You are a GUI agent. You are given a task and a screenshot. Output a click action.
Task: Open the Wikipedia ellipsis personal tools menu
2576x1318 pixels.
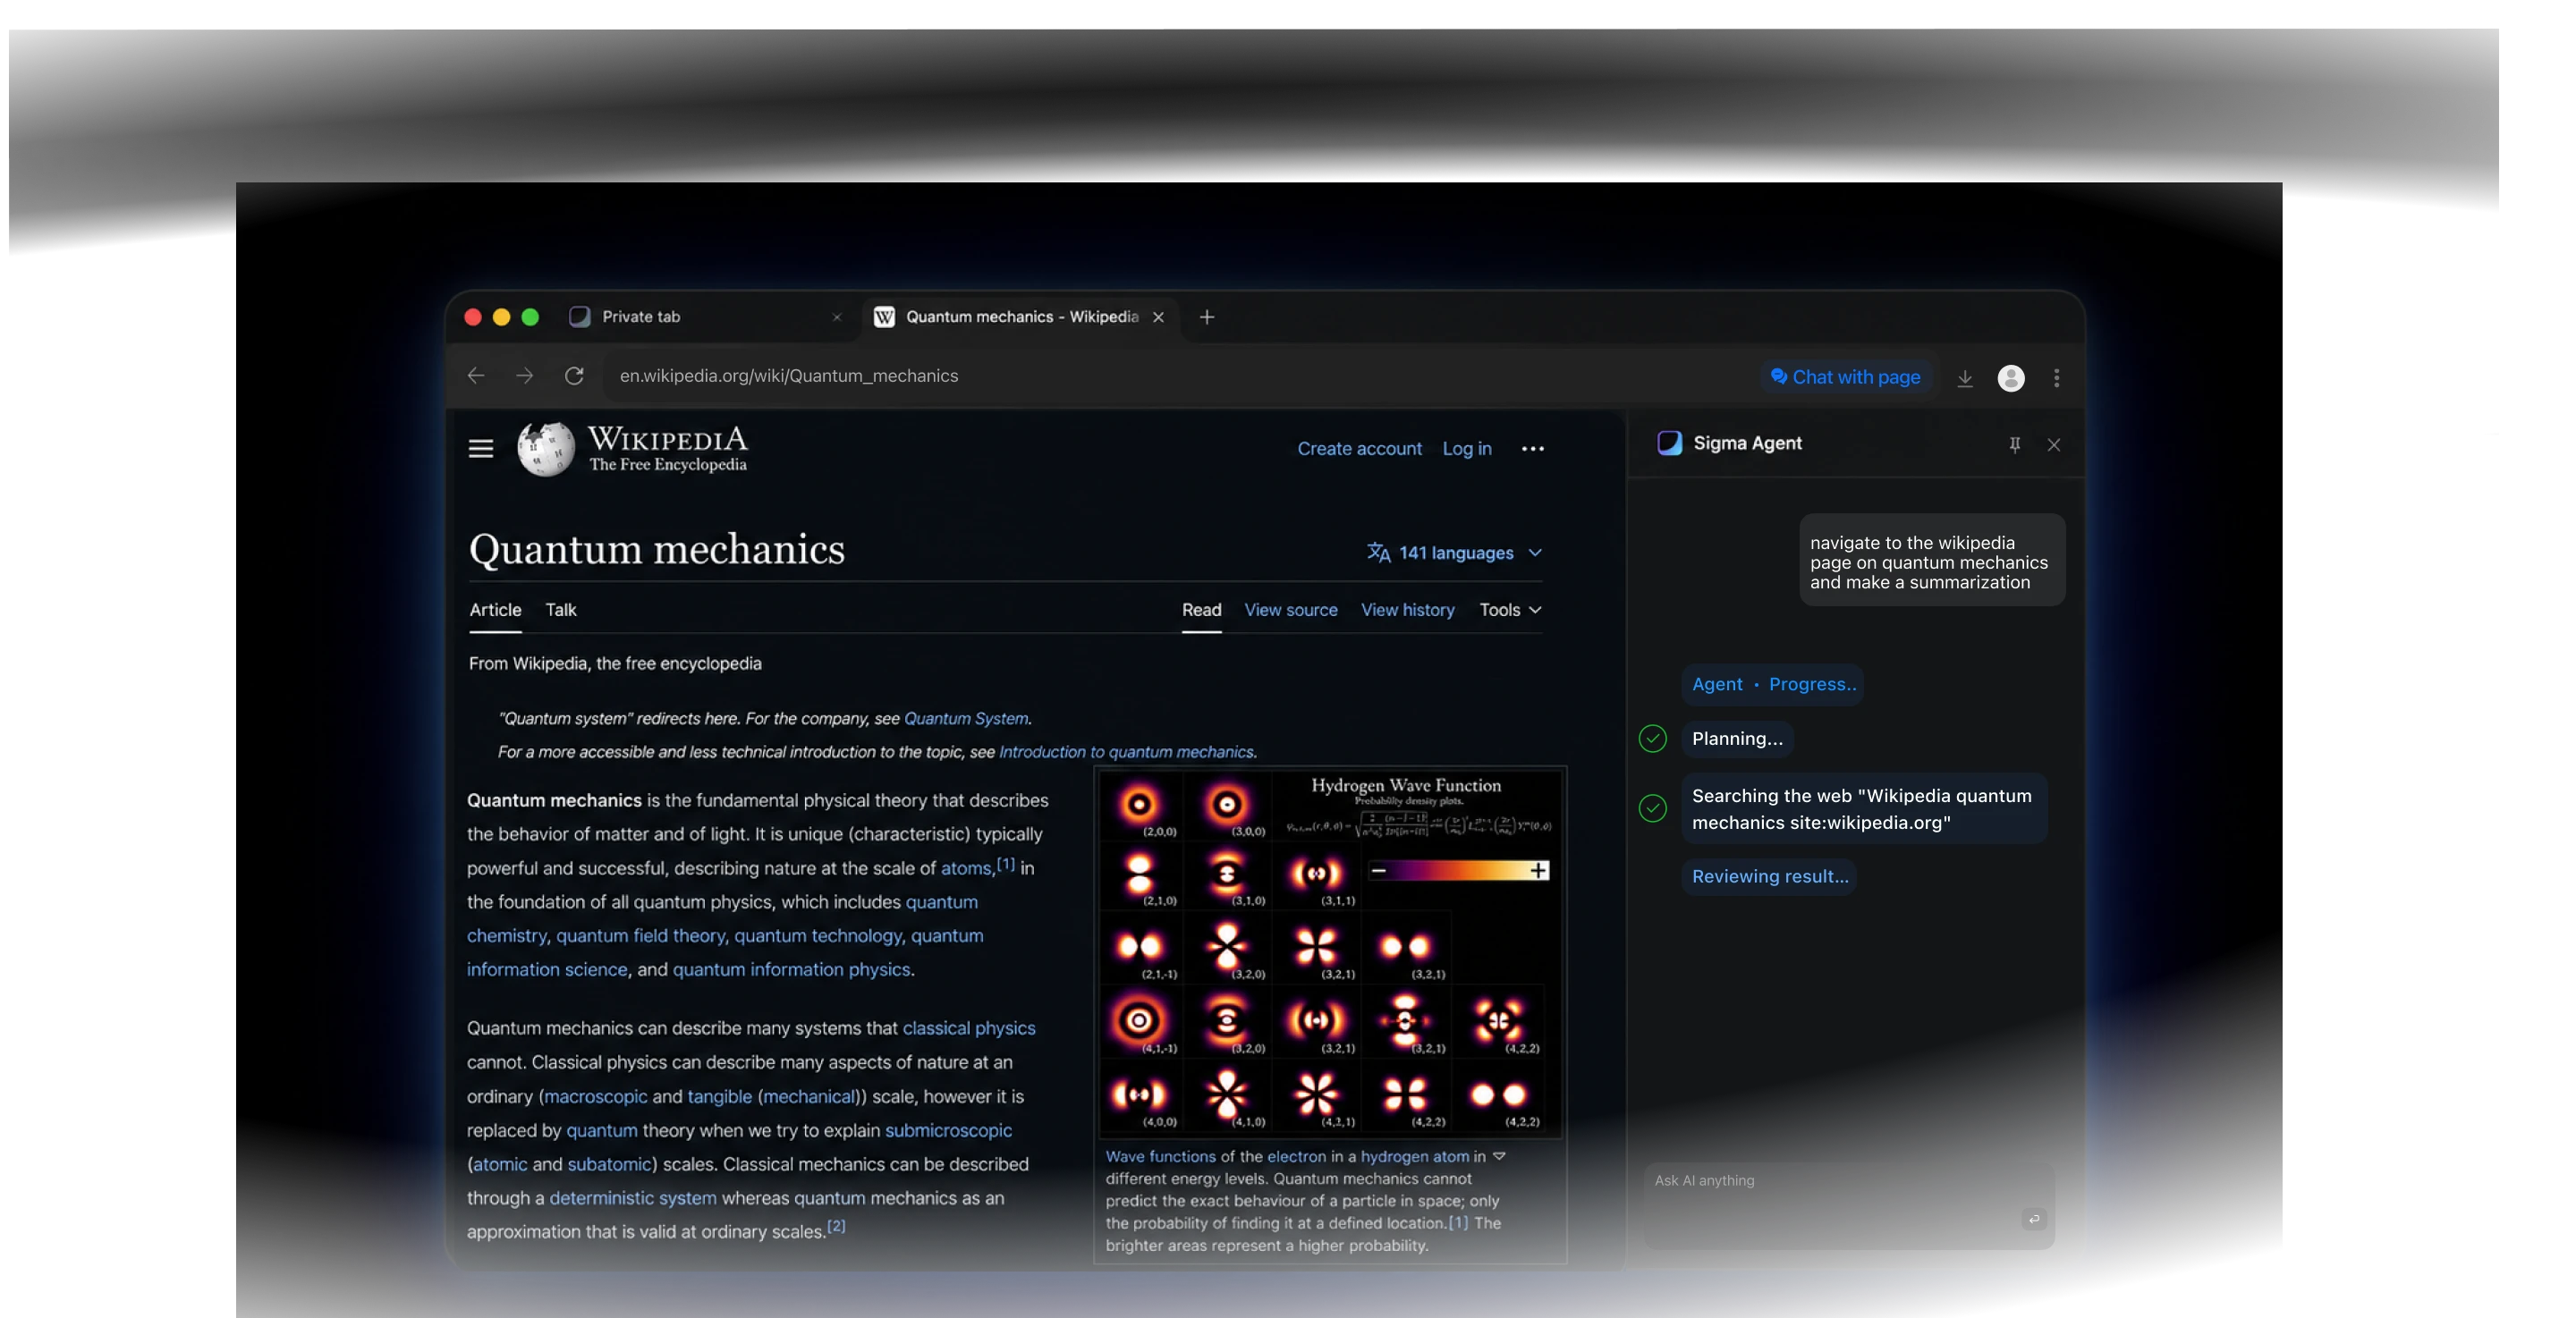[x=1533, y=449]
